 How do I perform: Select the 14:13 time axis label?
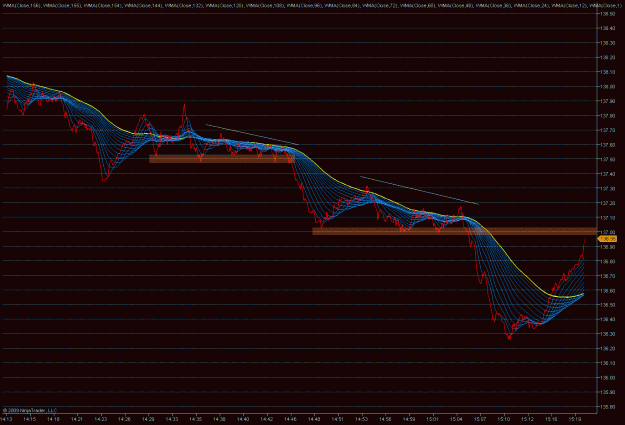[6, 419]
